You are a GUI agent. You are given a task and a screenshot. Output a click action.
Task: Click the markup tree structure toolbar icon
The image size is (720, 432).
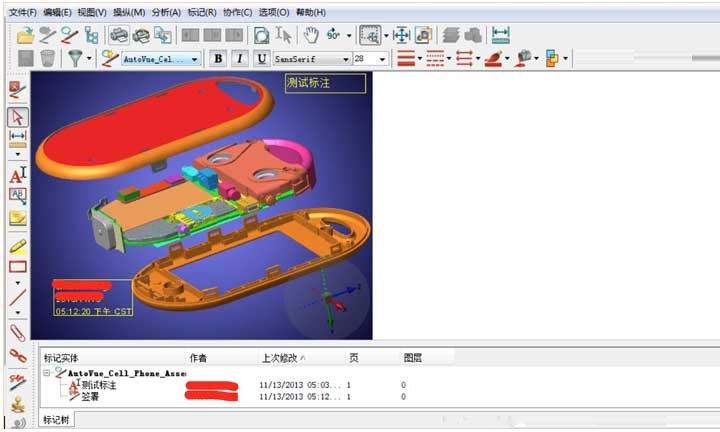click(x=91, y=35)
